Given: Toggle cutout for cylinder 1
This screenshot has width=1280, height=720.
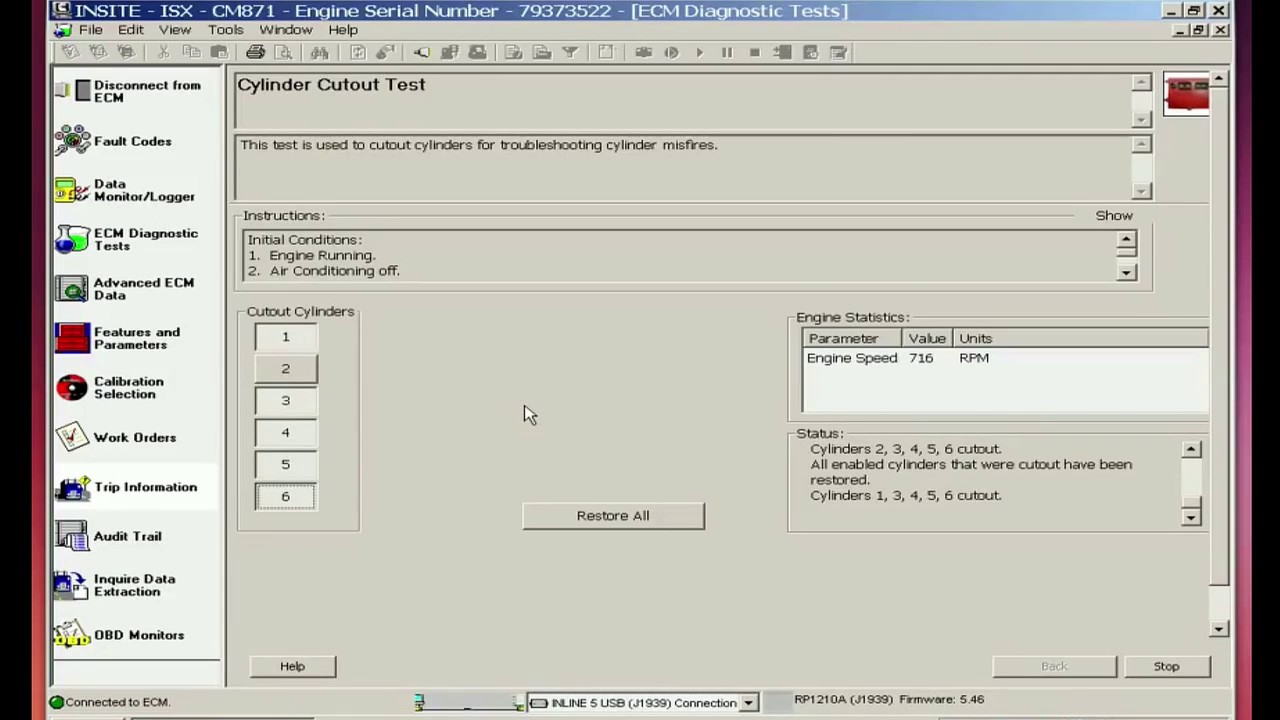Looking at the screenshot, I should coord(285,337).
